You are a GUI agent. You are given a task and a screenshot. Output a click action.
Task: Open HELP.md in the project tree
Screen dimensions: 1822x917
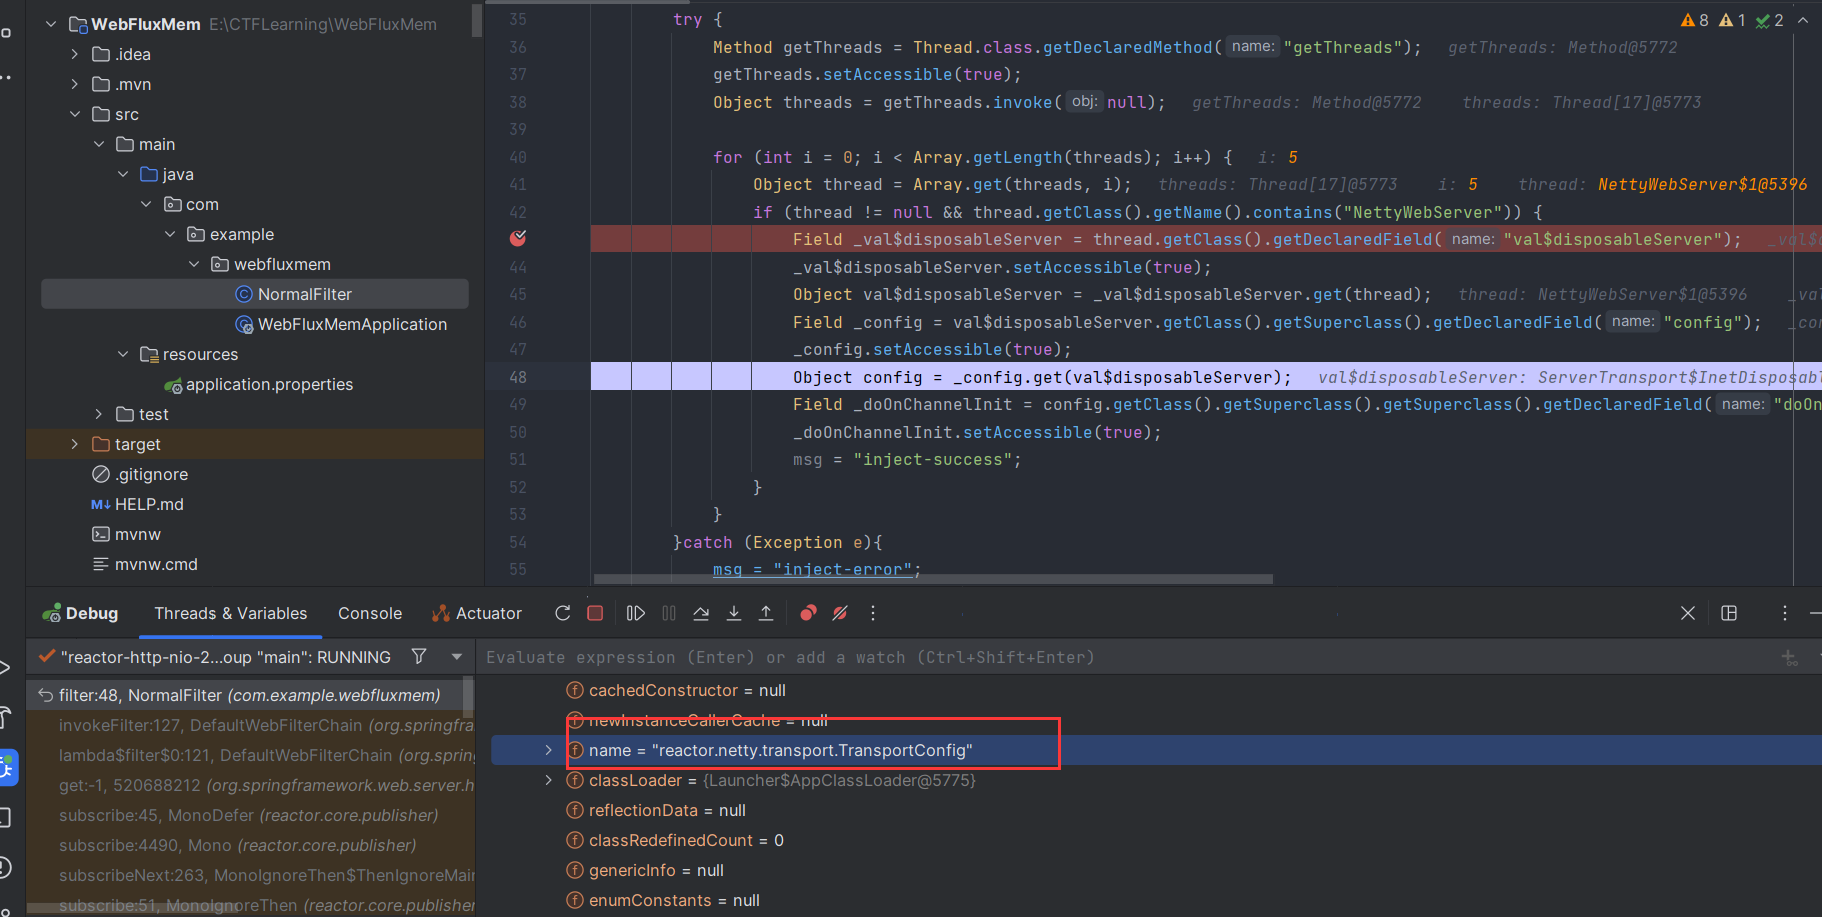[x=137, y=504]
